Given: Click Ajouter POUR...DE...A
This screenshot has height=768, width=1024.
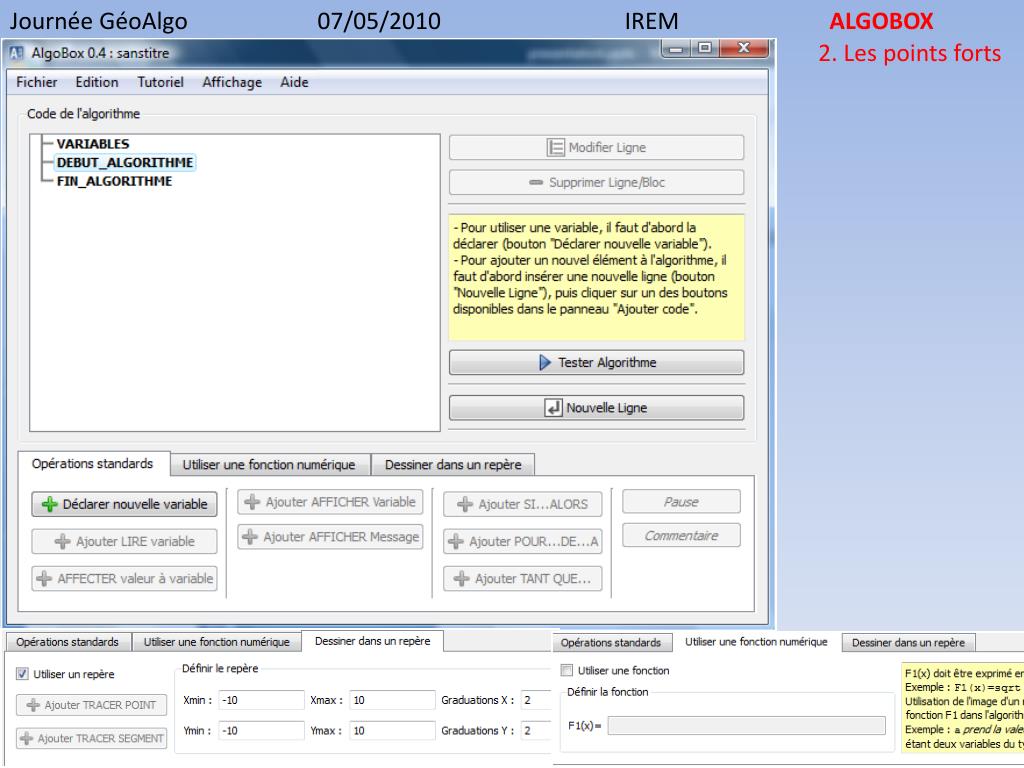Looking at the screenshot, I should point(522,541).
